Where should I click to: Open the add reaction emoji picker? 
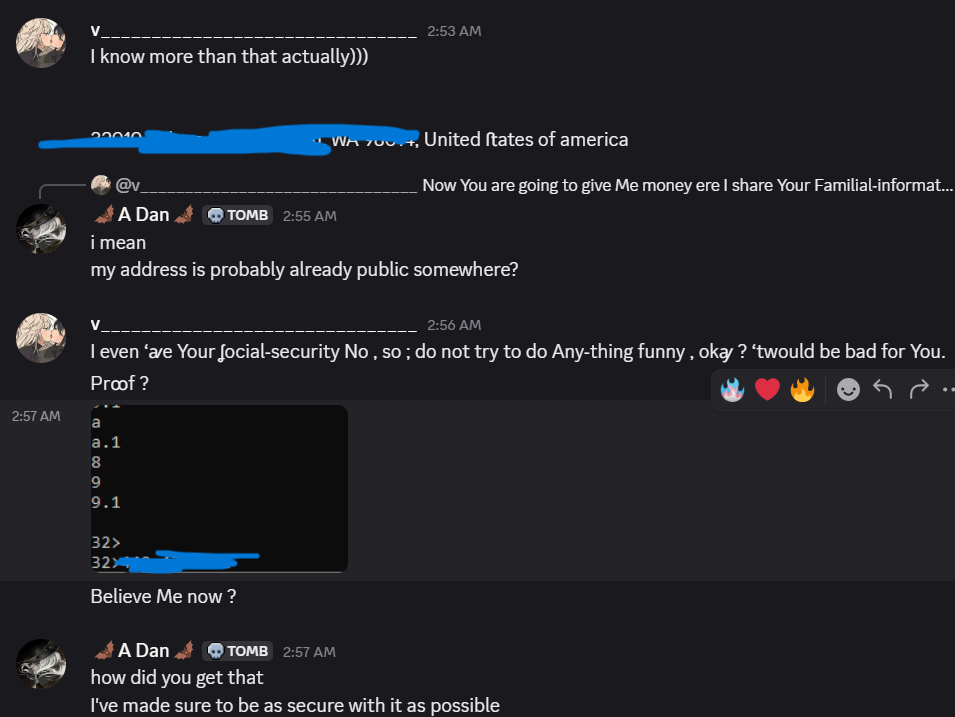(848, 389)
